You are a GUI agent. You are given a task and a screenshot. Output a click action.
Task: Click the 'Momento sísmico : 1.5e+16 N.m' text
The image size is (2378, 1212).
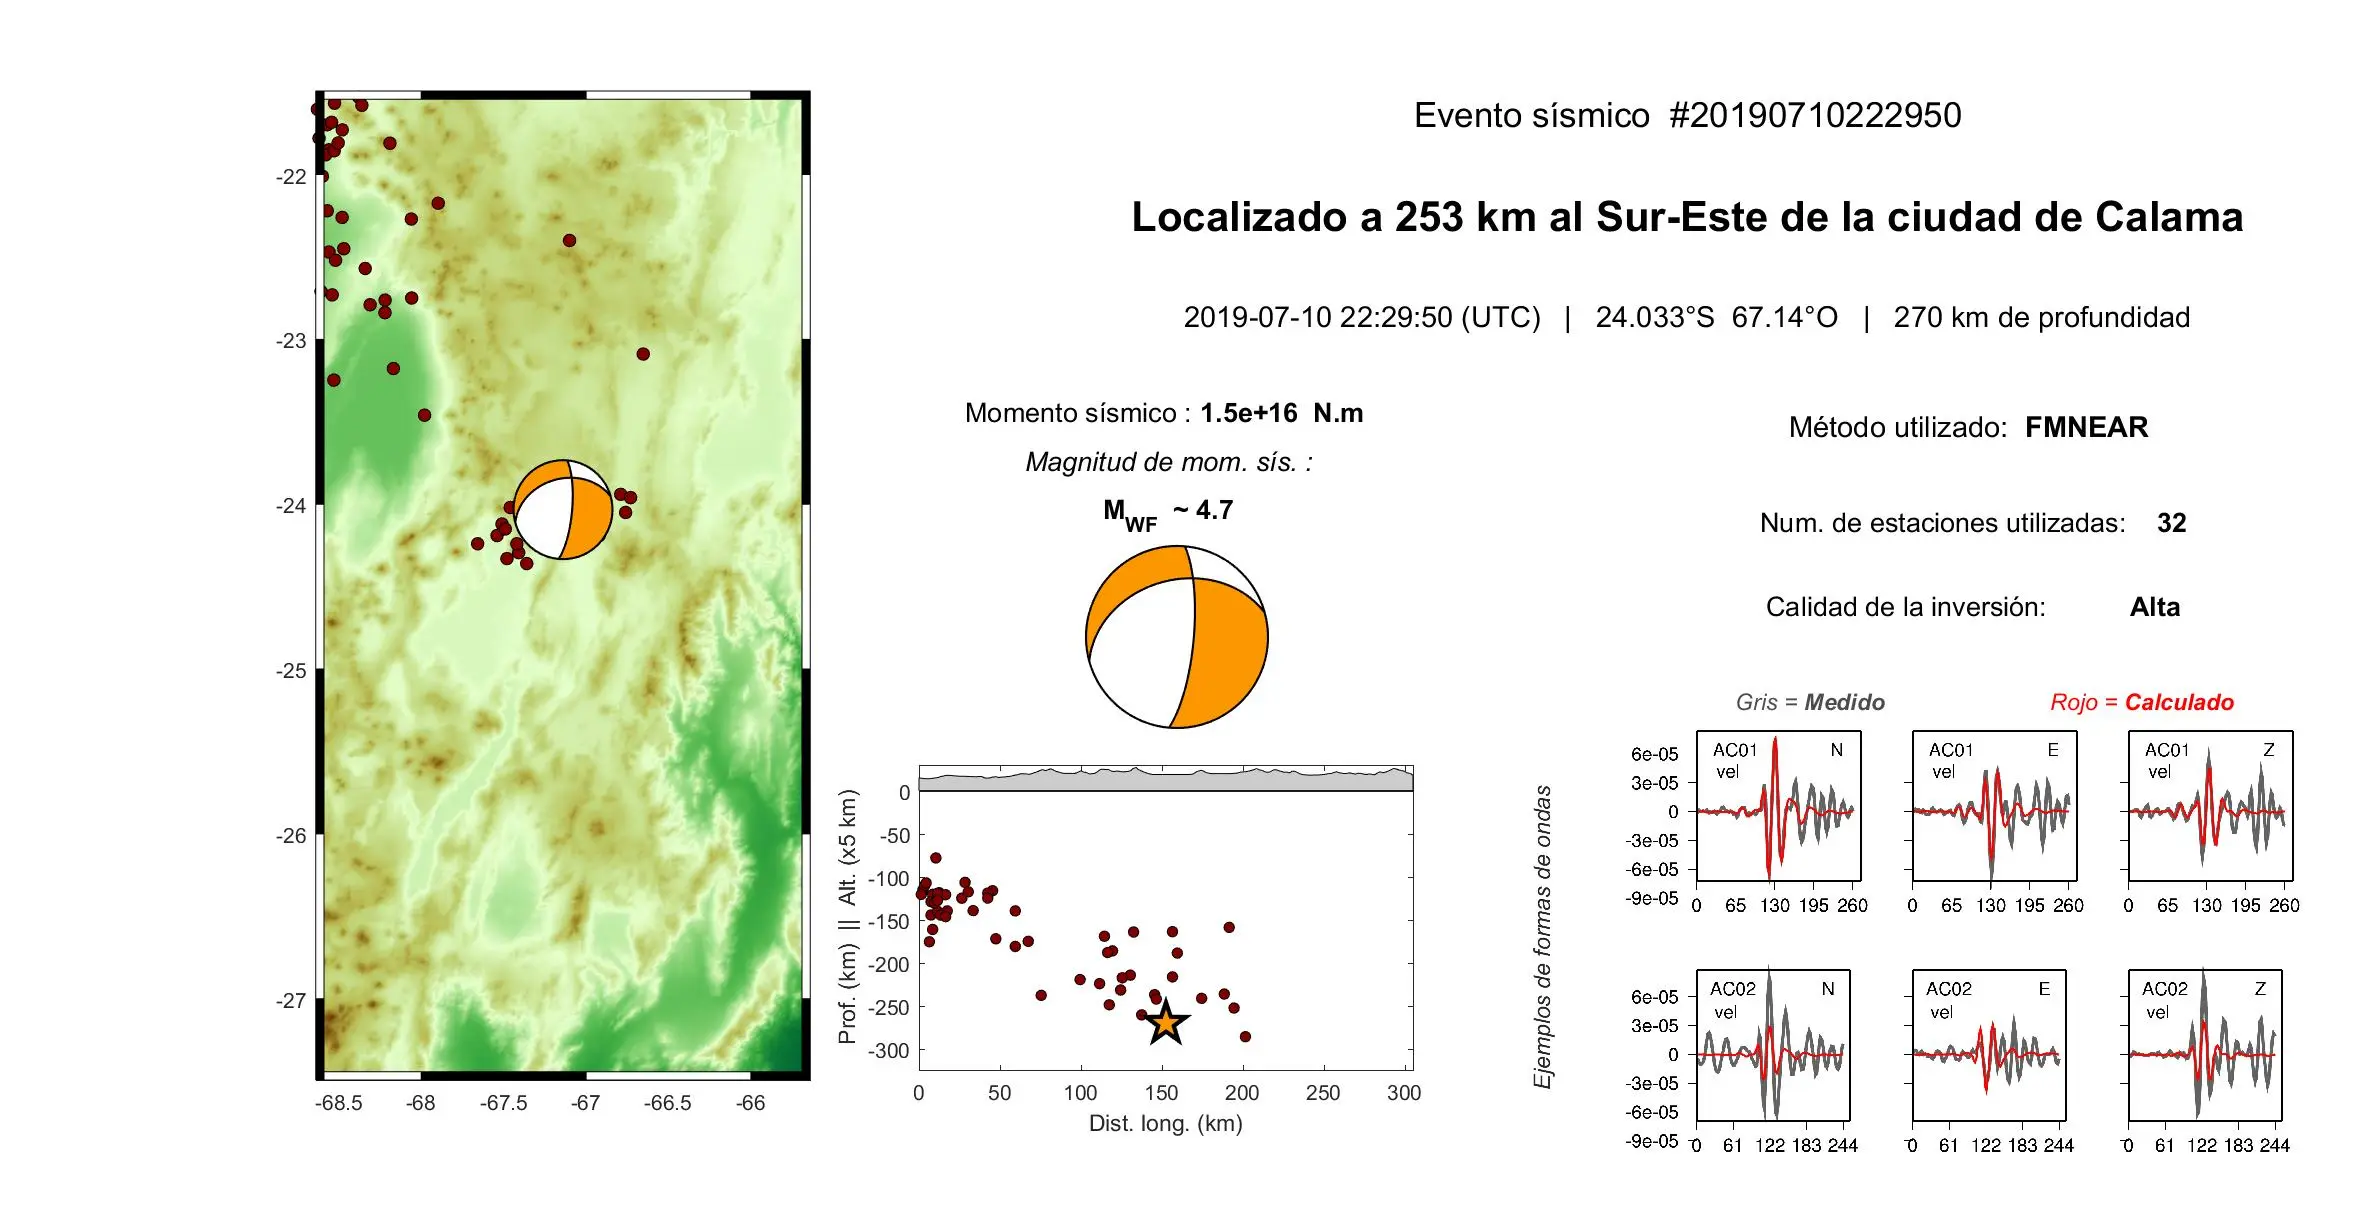pyautogui.click(x=1164, y=413)
